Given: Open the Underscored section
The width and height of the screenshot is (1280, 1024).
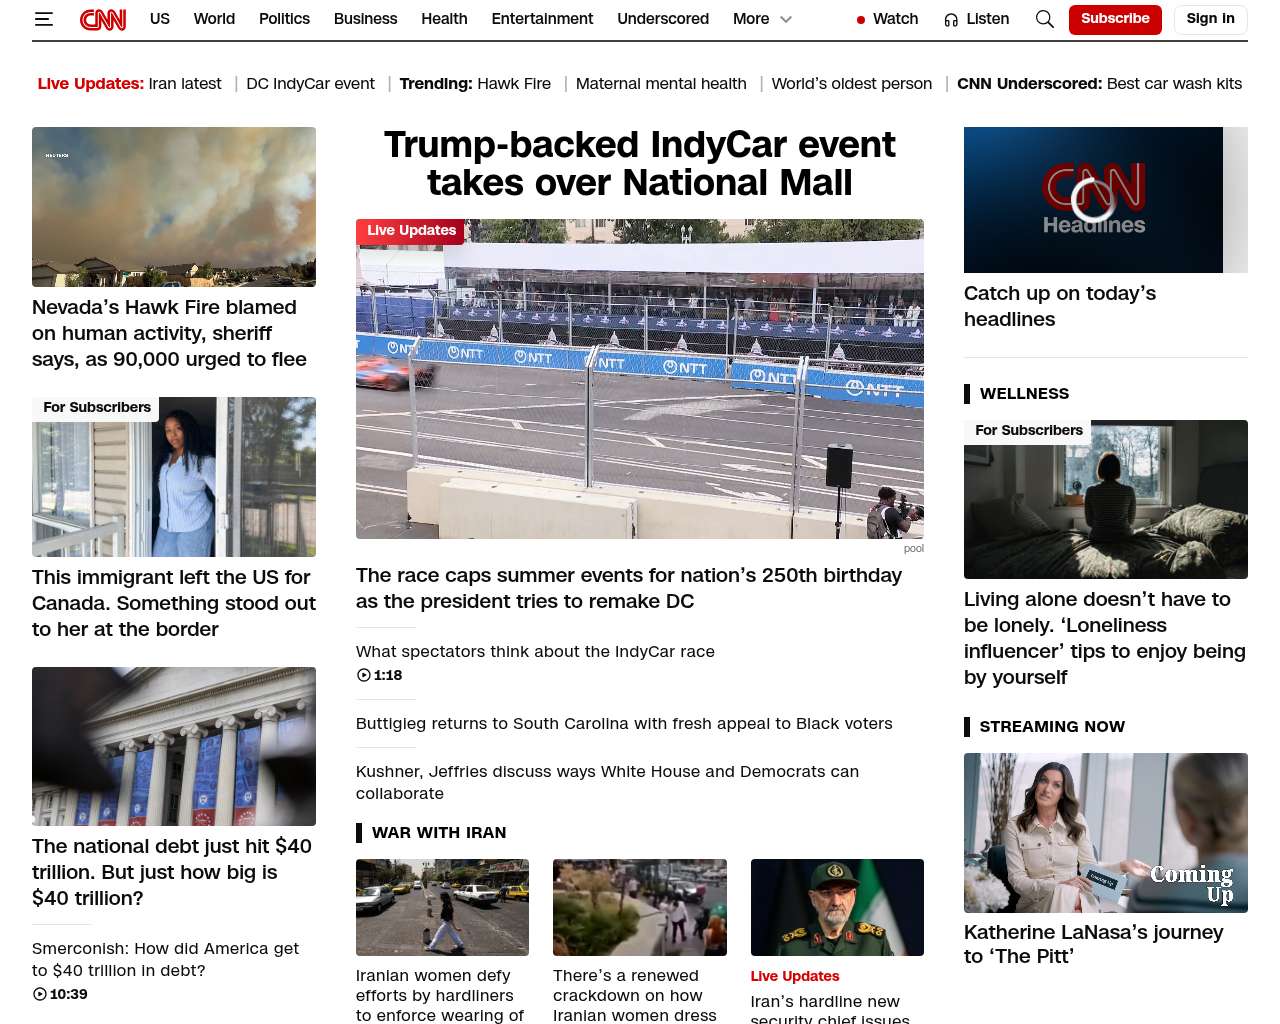Looking at the screenshot, I should (663, 19).
